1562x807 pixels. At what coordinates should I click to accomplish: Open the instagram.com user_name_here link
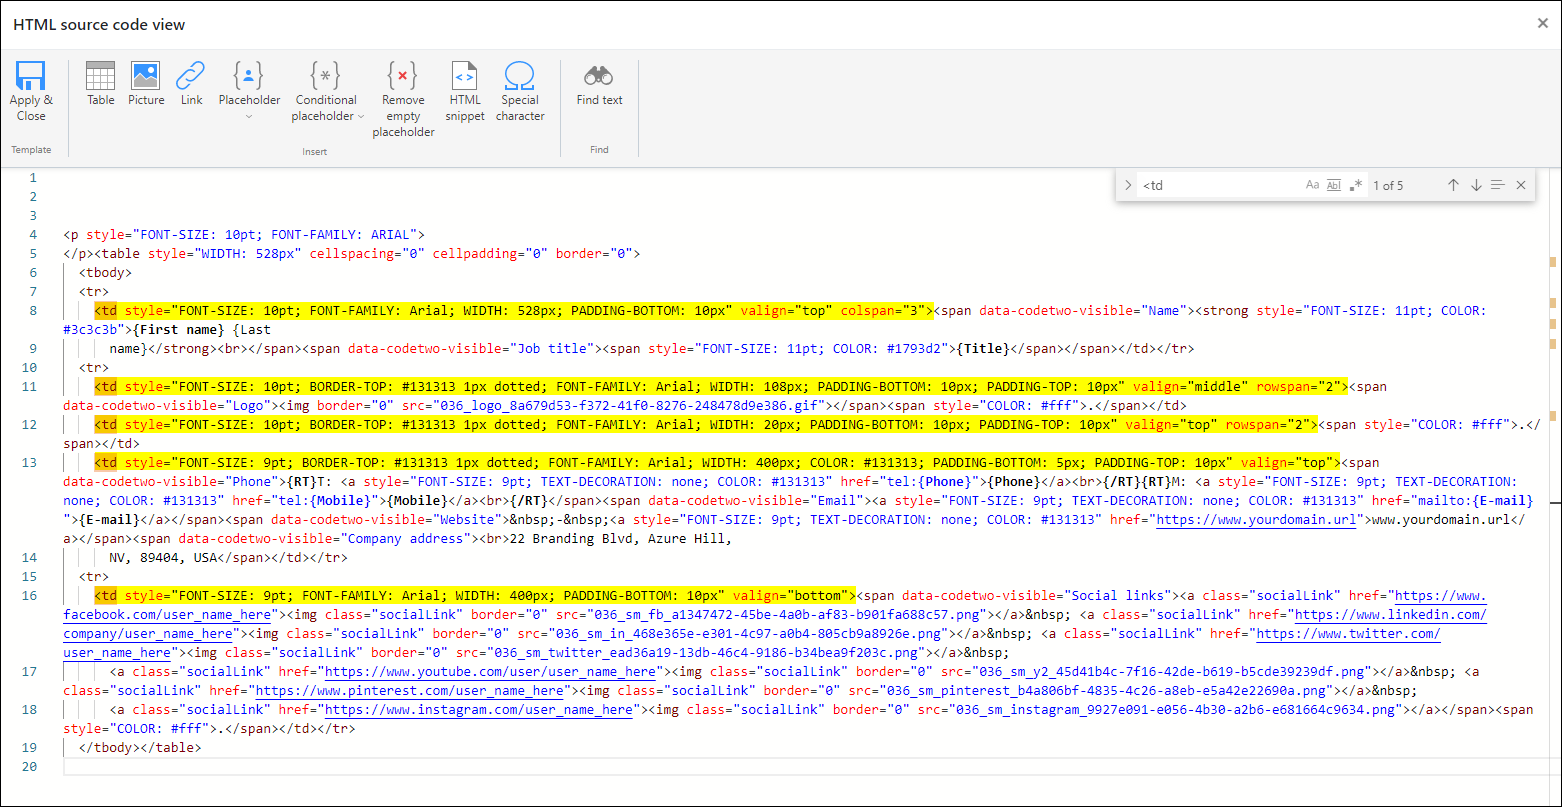tap(479, 710)
